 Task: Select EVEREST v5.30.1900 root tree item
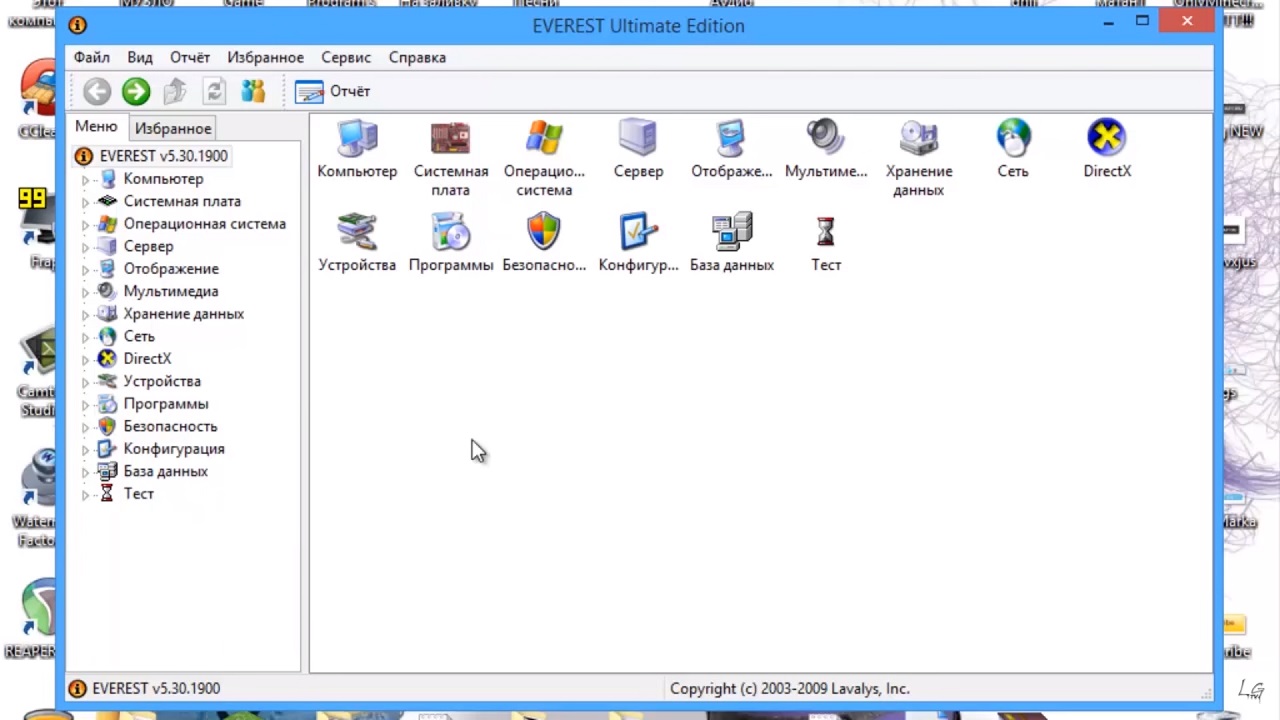click(x=163, y=156)
